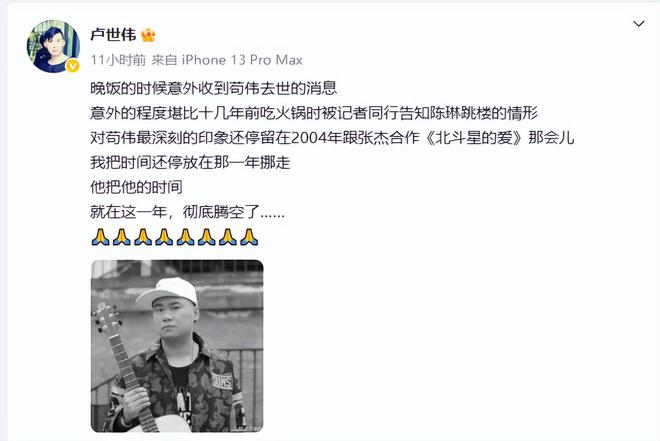Screen dimensions: 660x441
Task: Open the username 卢世伟 link
Action: [113, 35]
